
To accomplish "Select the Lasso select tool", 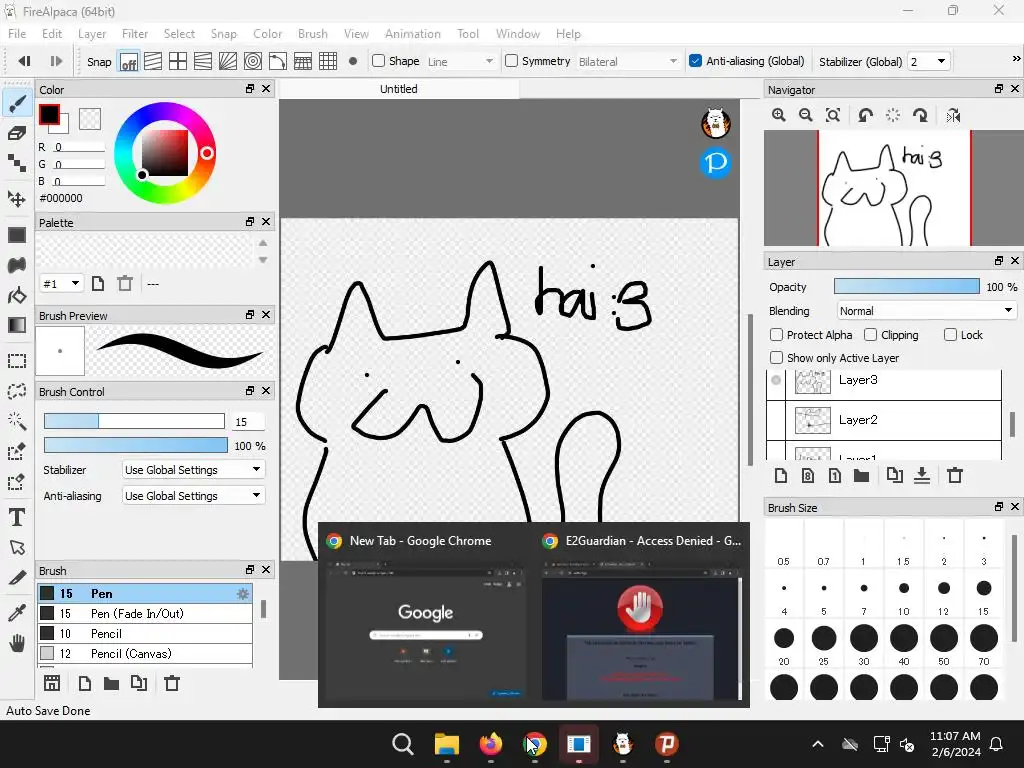I will click(17, 391).
